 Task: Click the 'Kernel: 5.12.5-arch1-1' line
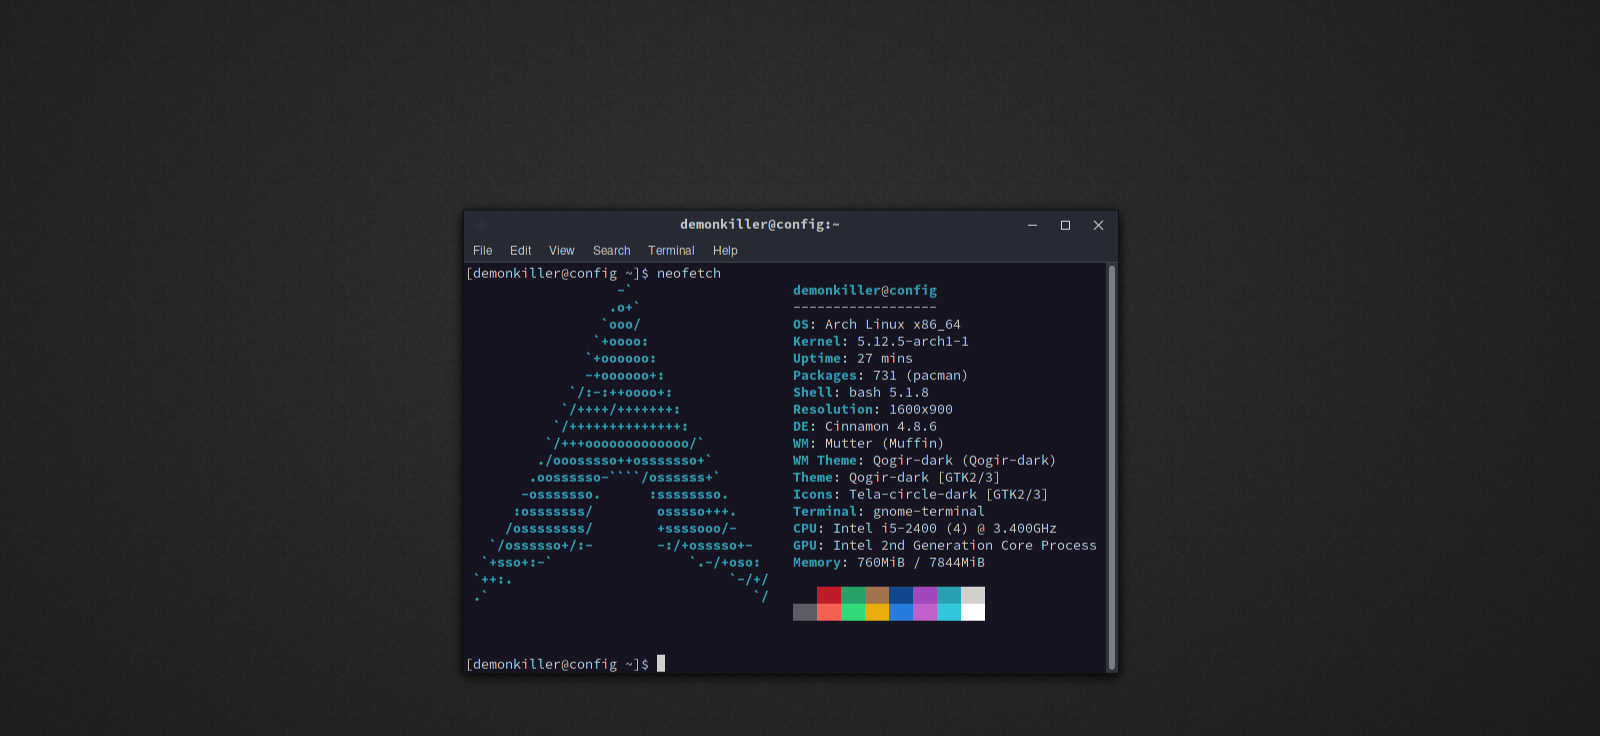(881, 341)
